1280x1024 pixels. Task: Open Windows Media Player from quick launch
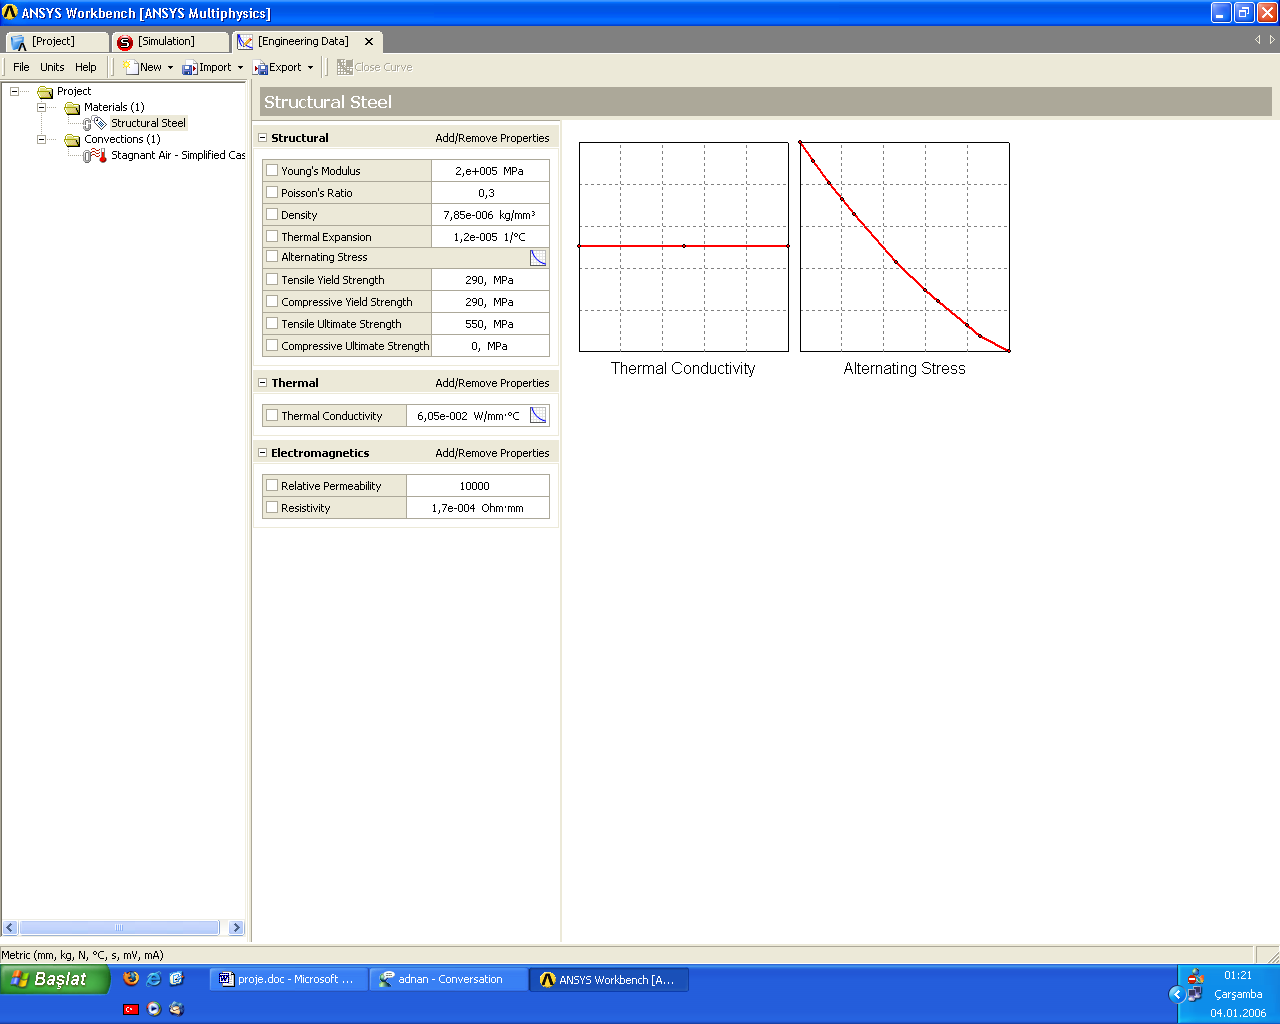(154, 1009)
